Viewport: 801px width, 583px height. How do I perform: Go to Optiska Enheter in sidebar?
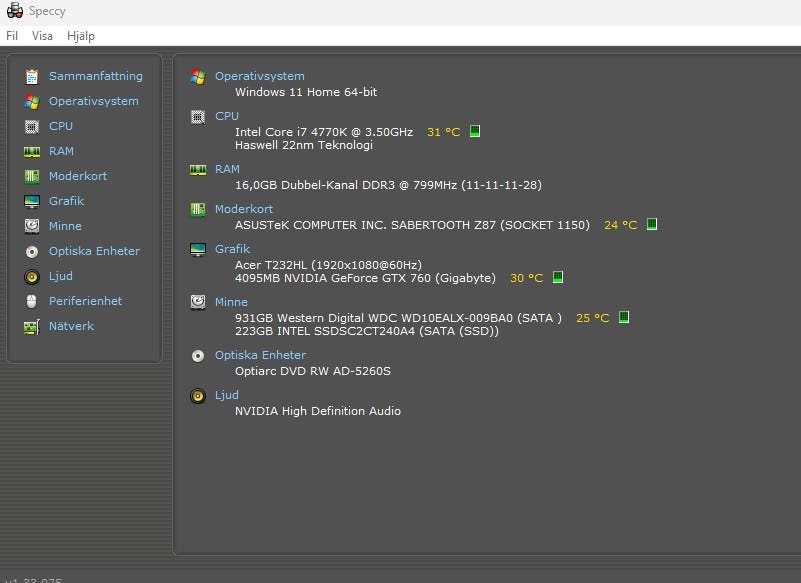[x=94, y=251]
